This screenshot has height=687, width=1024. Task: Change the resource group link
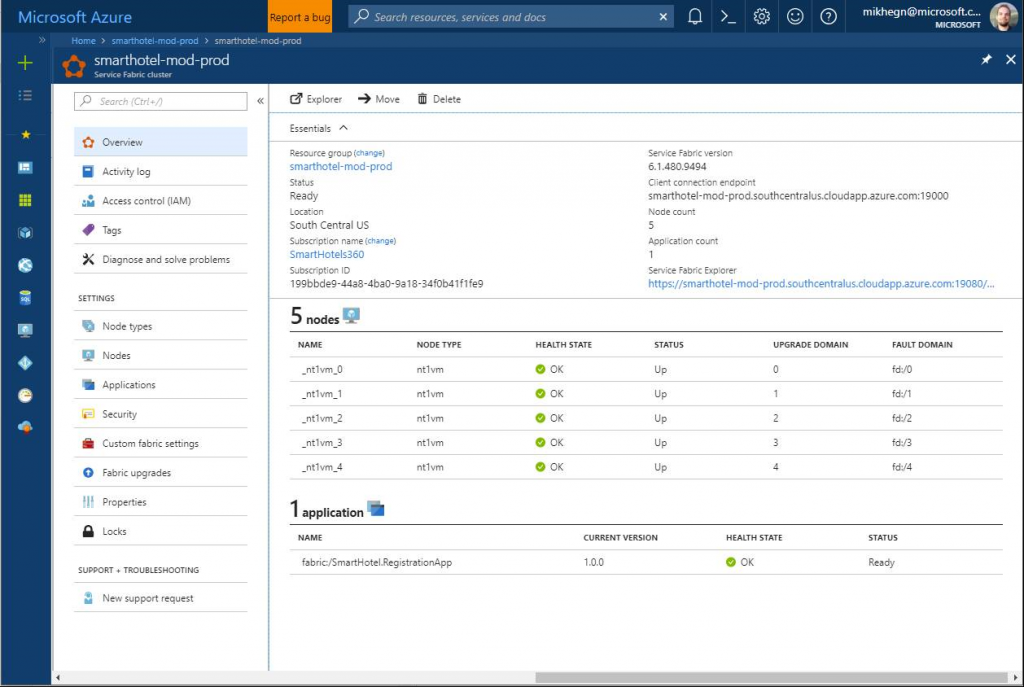[370, 153]
